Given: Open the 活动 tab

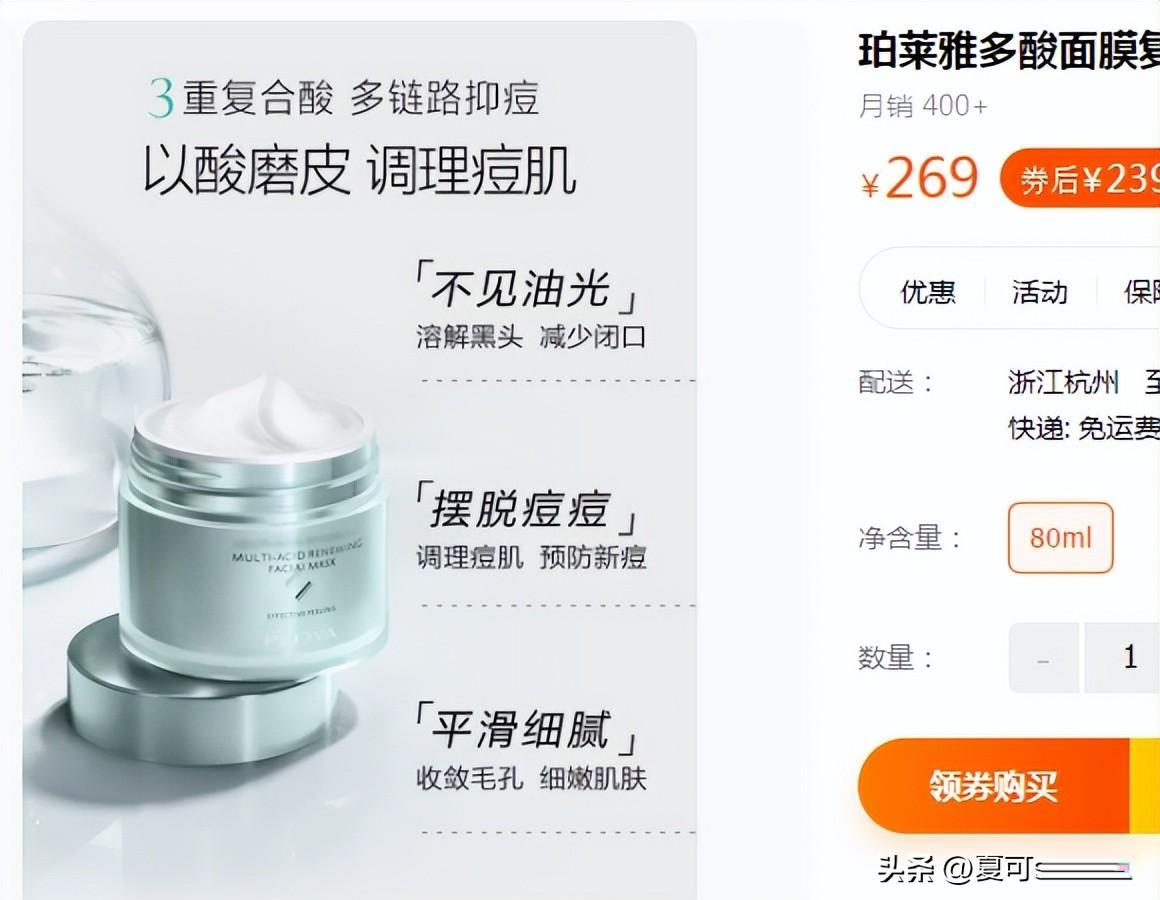Looking at the screenshot, I should click(x=1039, y=291).
